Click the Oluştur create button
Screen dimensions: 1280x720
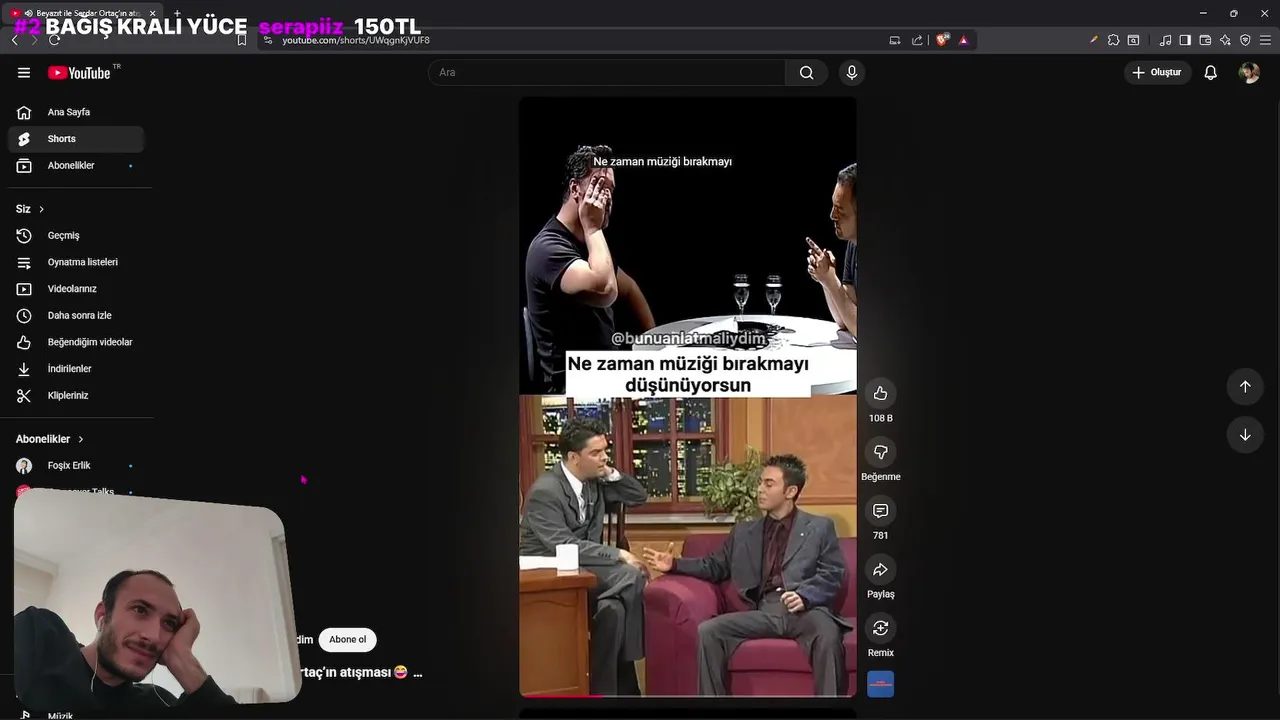pos(1157,72)
